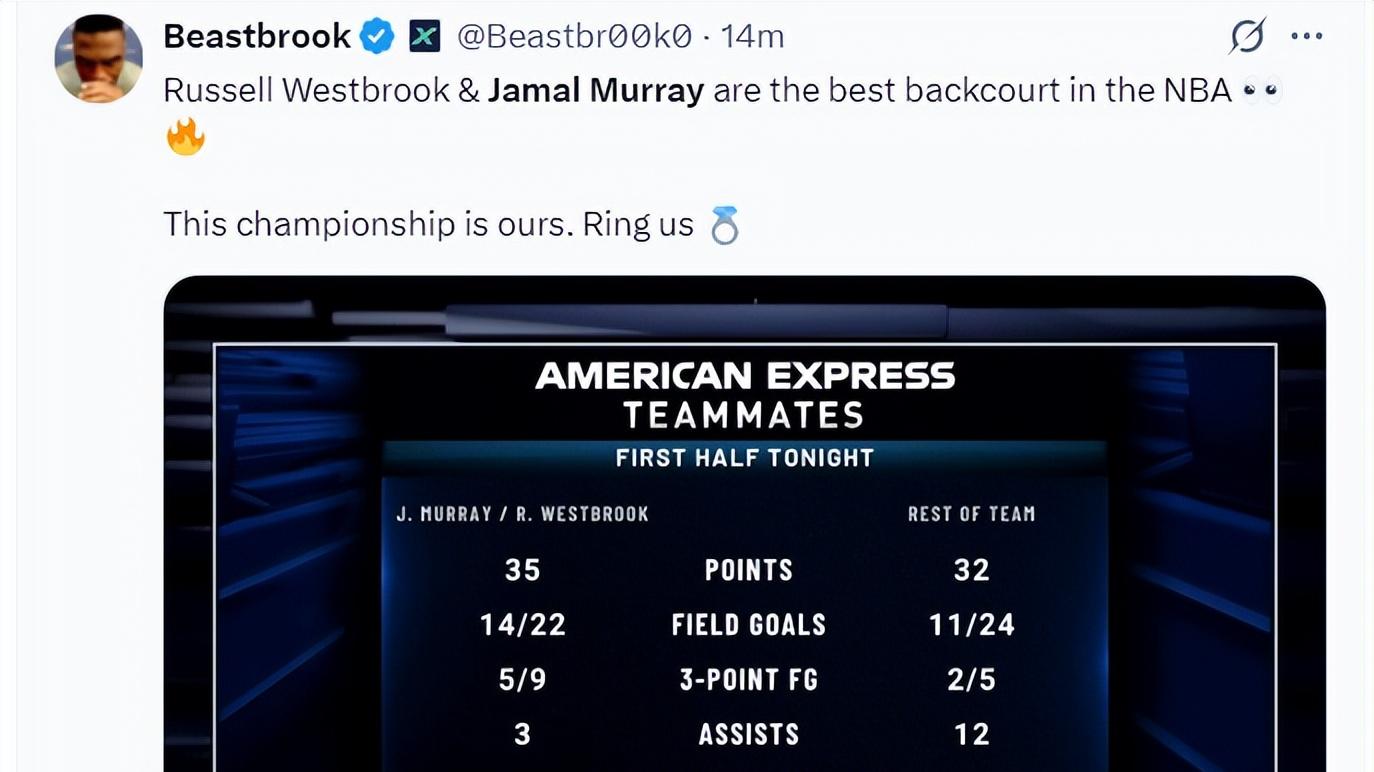This screenshot has width=1374, height=772.
Task: Click the eyes emoji in tweet
Action: 1261,91
